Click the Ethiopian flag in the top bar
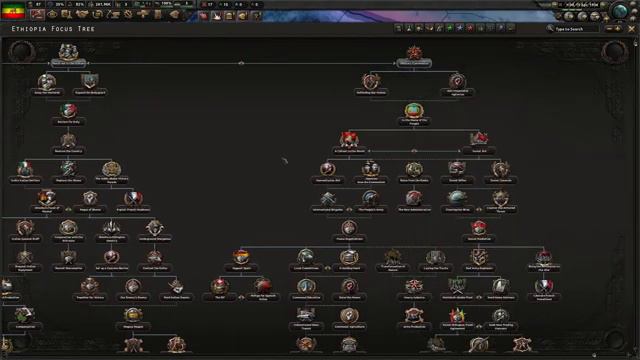The height and width of the screenshot is (360, 640). point(13,11)
